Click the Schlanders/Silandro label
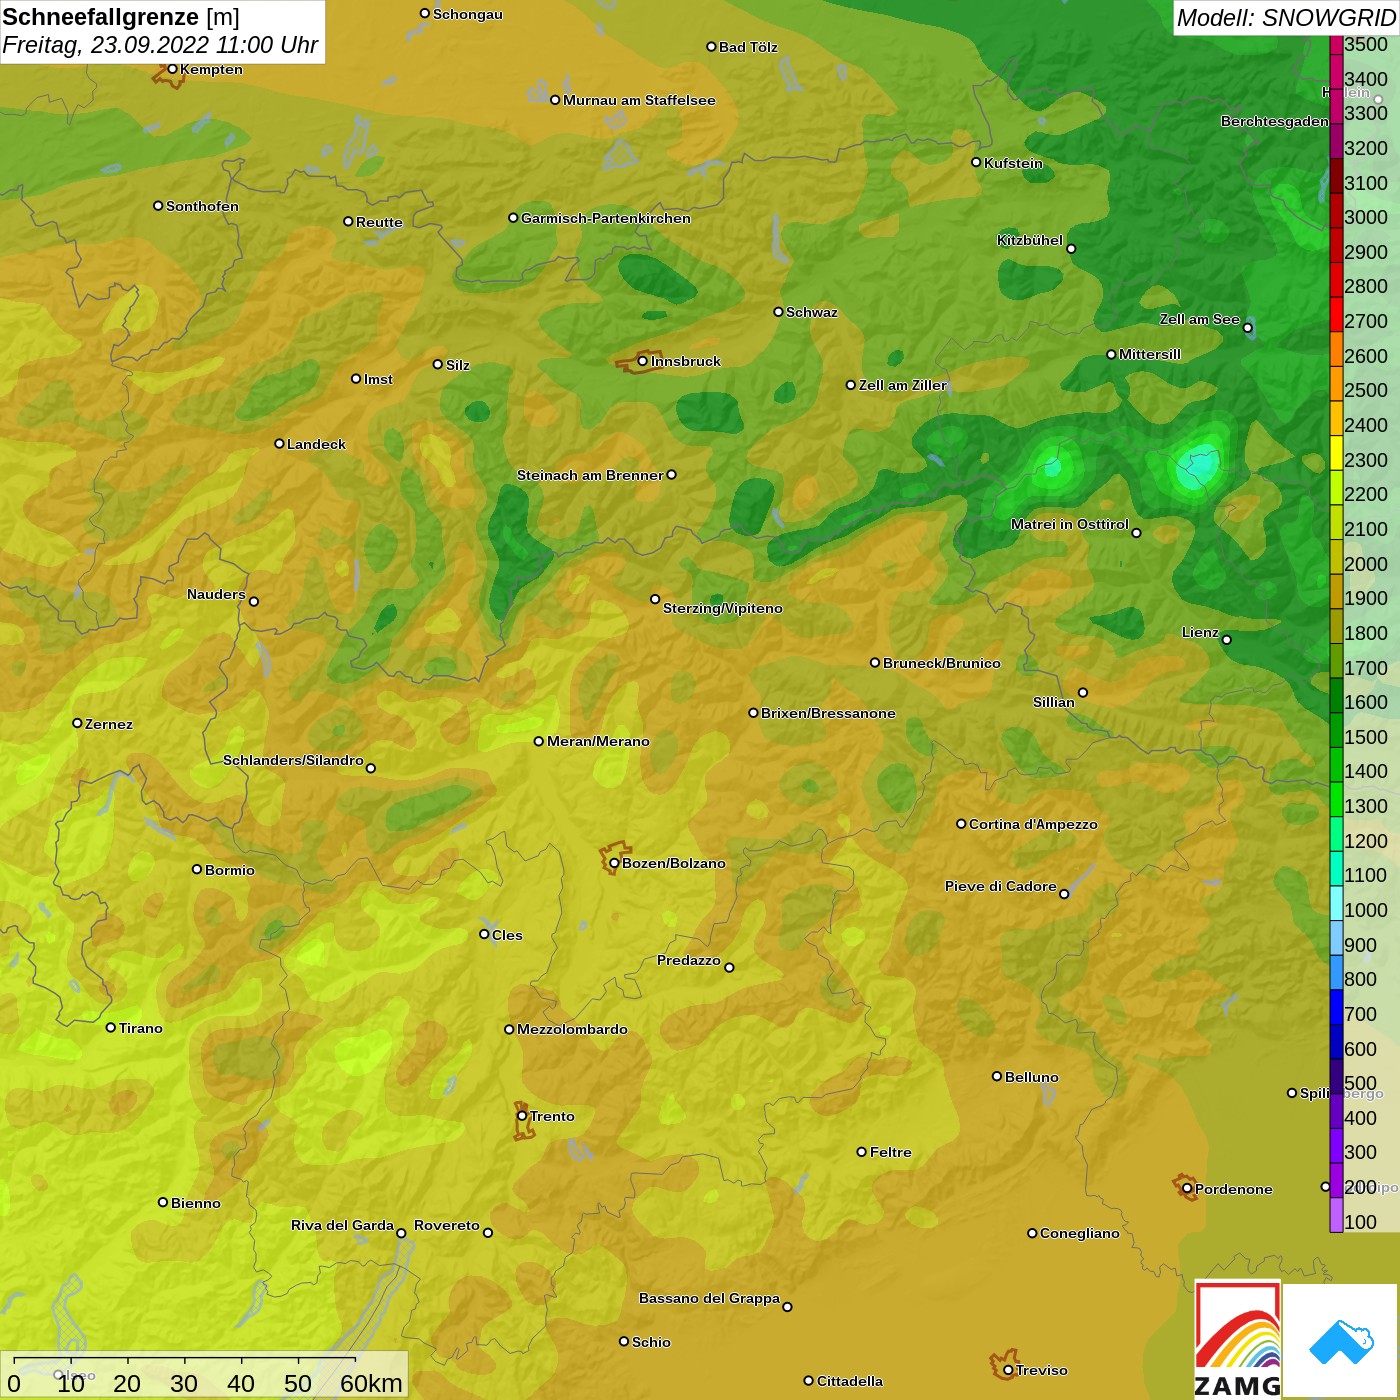1400x1400 pixels. (x=293, y=760)
